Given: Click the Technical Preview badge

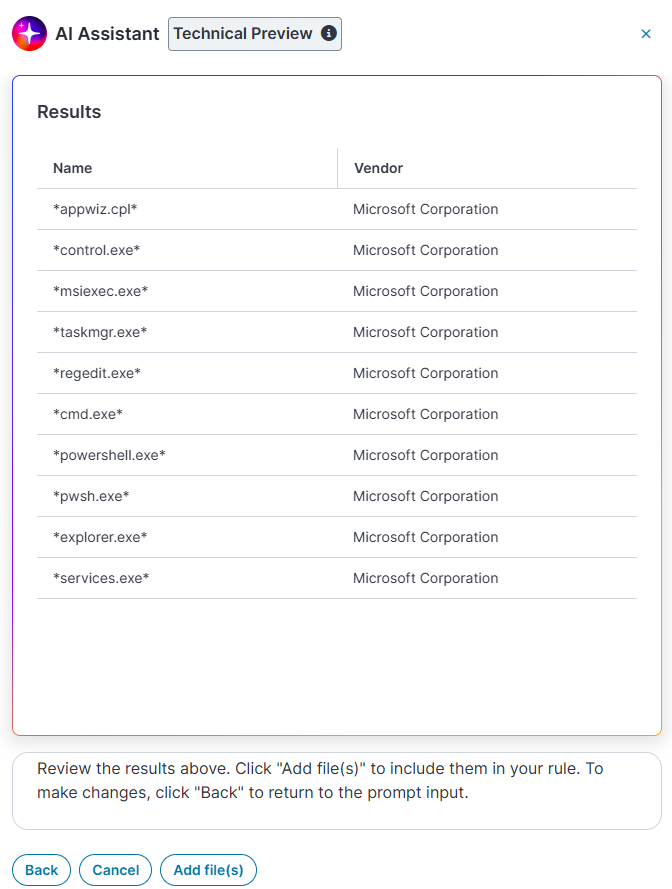Looking at the screenshot, I should (x=255, y=34).
